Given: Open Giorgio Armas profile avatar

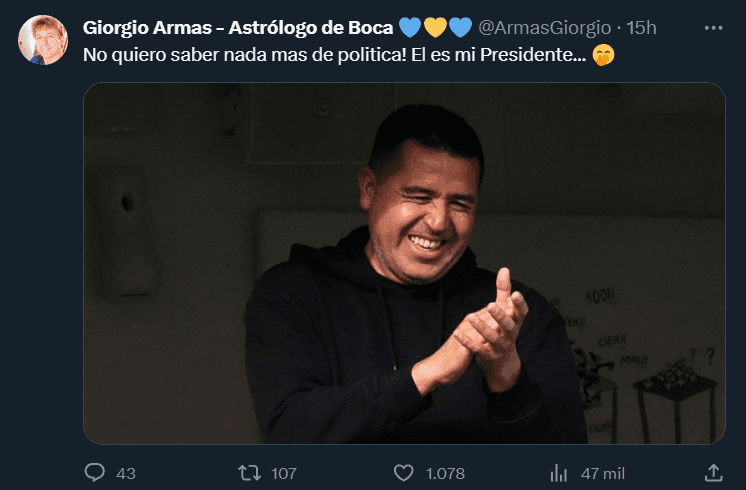Looking at the screenshot, I should [x=43, y=40].
